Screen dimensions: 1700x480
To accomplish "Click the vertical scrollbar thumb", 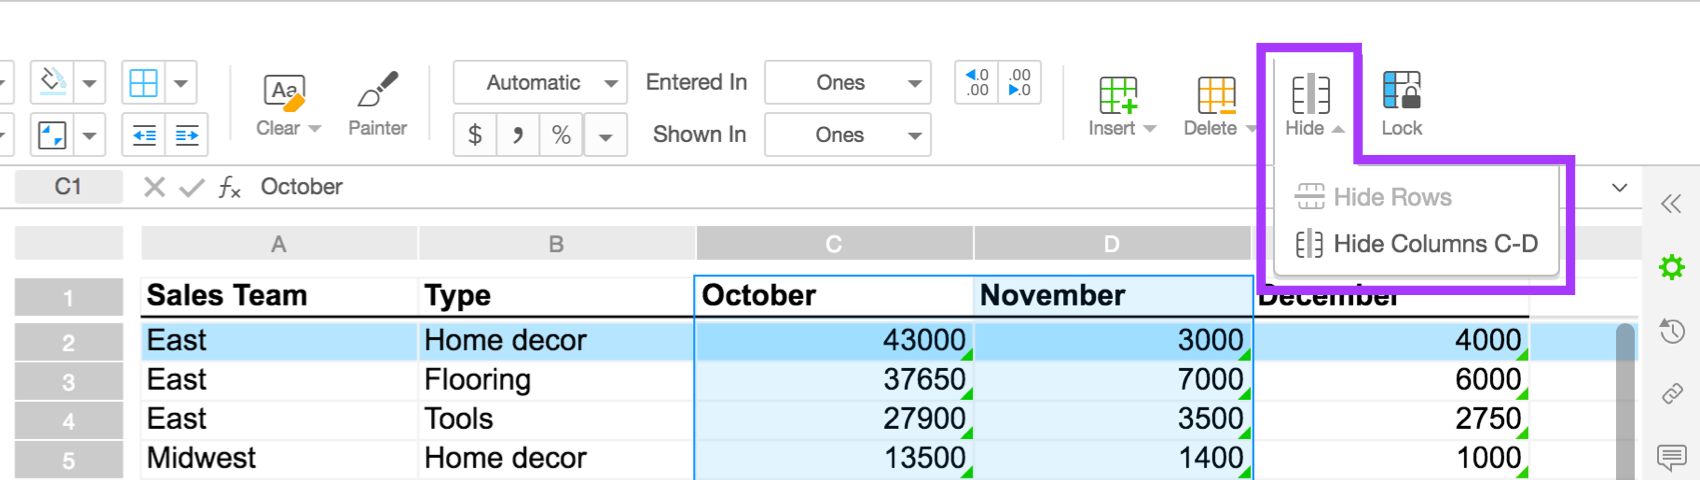I will click(x=1626, y=400).
